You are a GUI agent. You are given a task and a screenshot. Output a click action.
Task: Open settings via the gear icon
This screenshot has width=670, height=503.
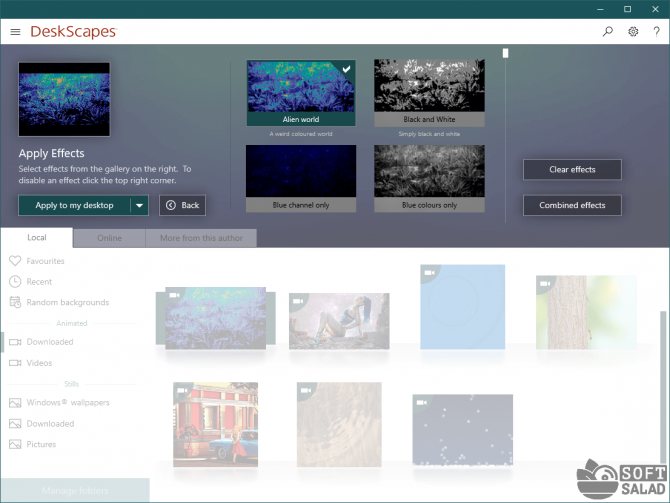(x=633, y=31)
